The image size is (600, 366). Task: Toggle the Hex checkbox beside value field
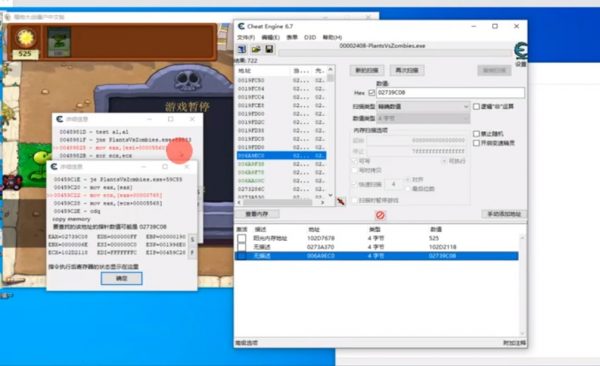coord(371,93)
